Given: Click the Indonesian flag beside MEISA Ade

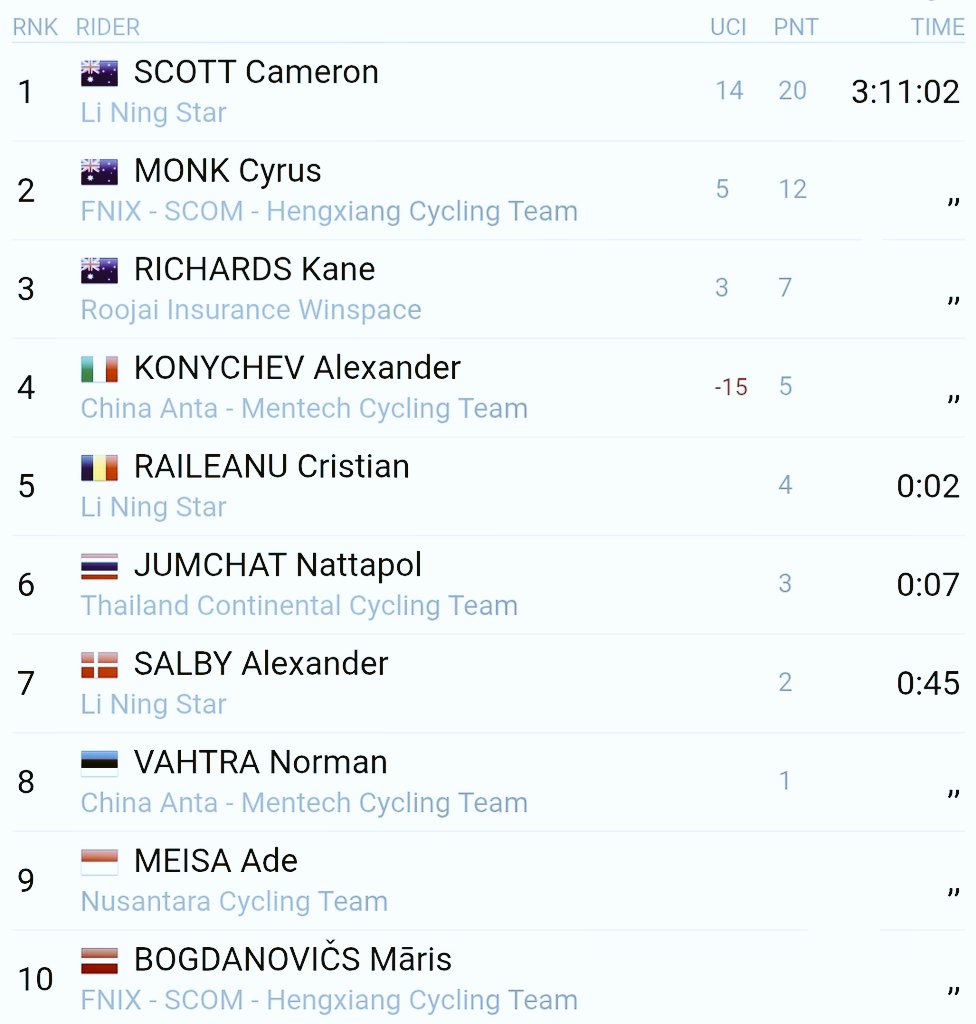Looking at the screenshot, I should coord(99,861).
